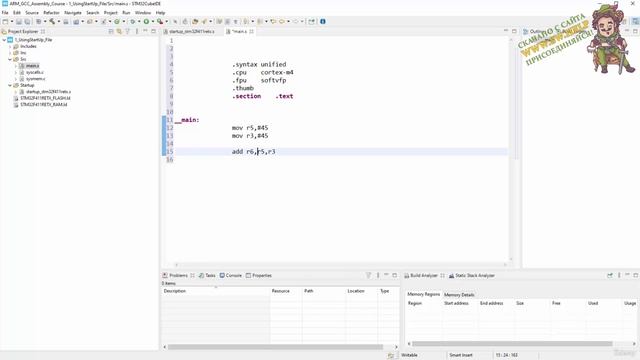Screen dimensions: 640x360
Task: Click Problems view horizontal scrollbar
Action: pos(276,347)
